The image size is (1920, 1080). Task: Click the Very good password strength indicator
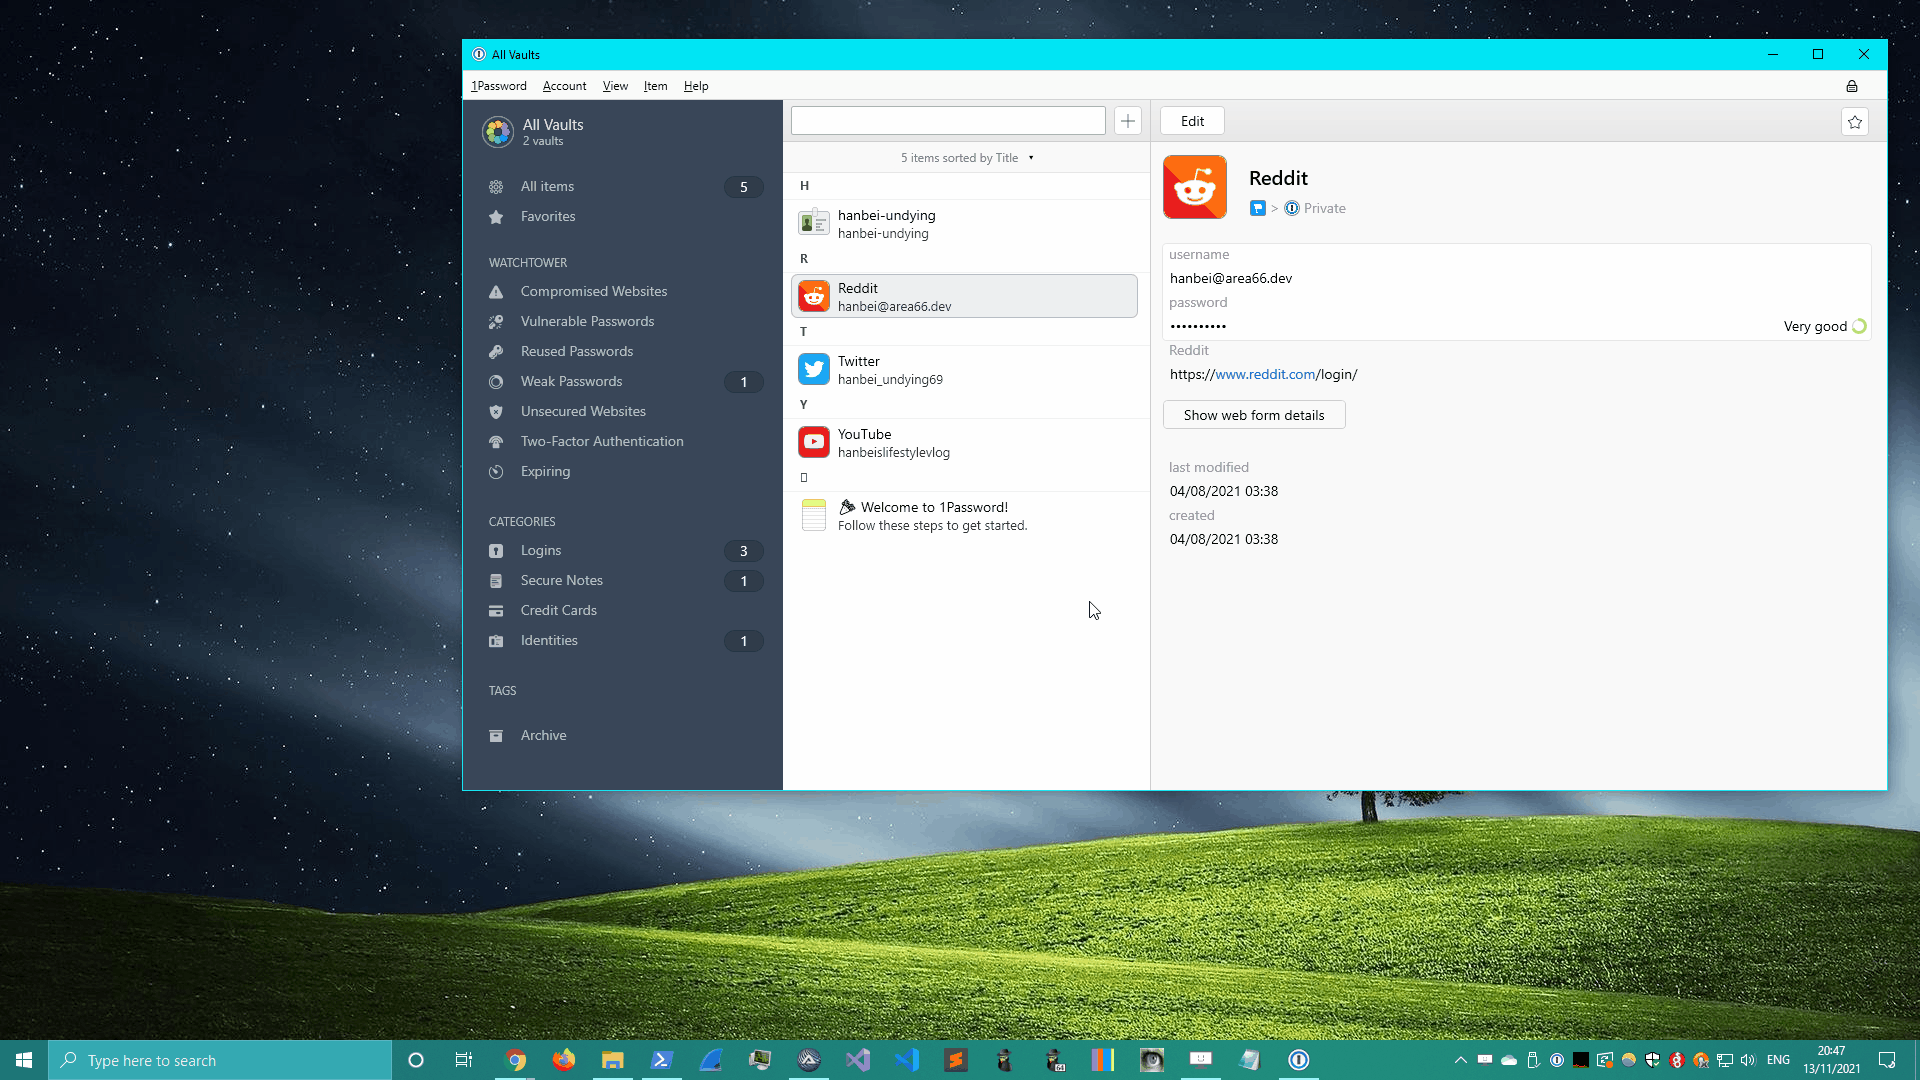pos(1825,327)
